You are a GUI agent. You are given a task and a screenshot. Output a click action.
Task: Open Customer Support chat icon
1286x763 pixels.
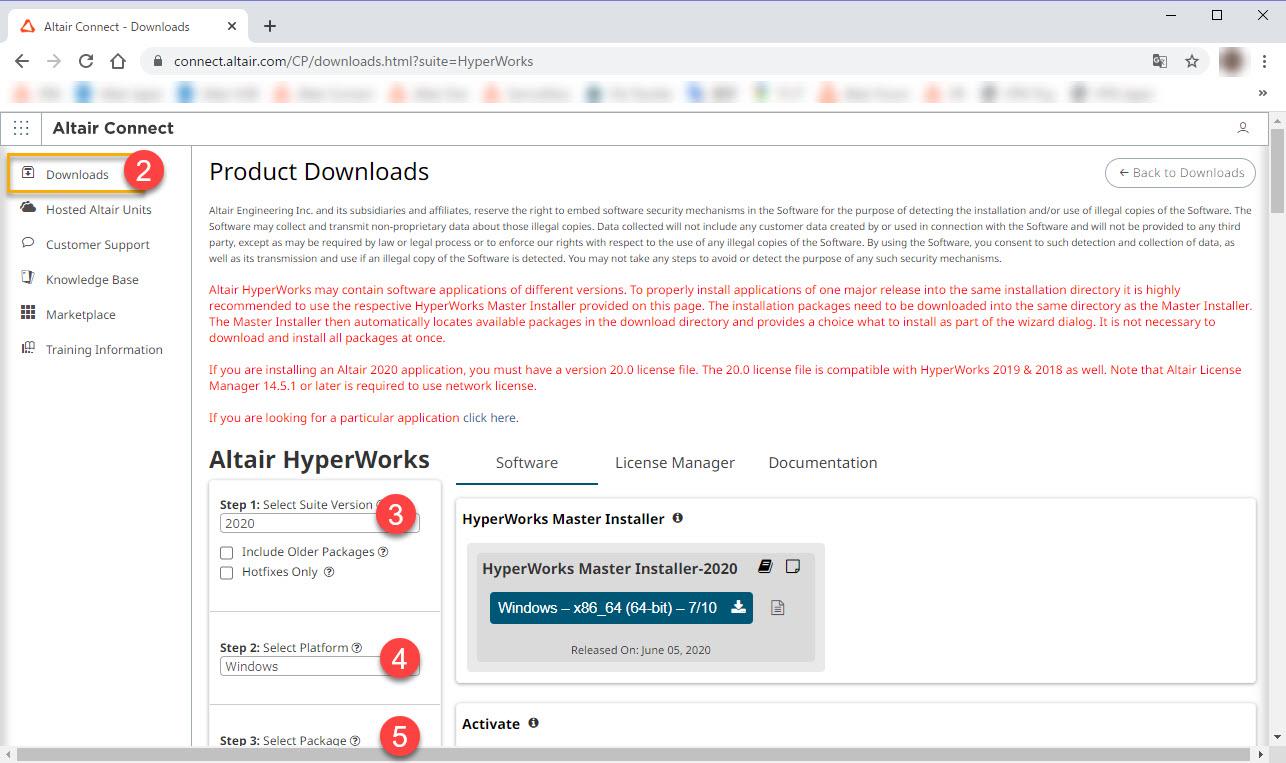[x=29, y=244]
